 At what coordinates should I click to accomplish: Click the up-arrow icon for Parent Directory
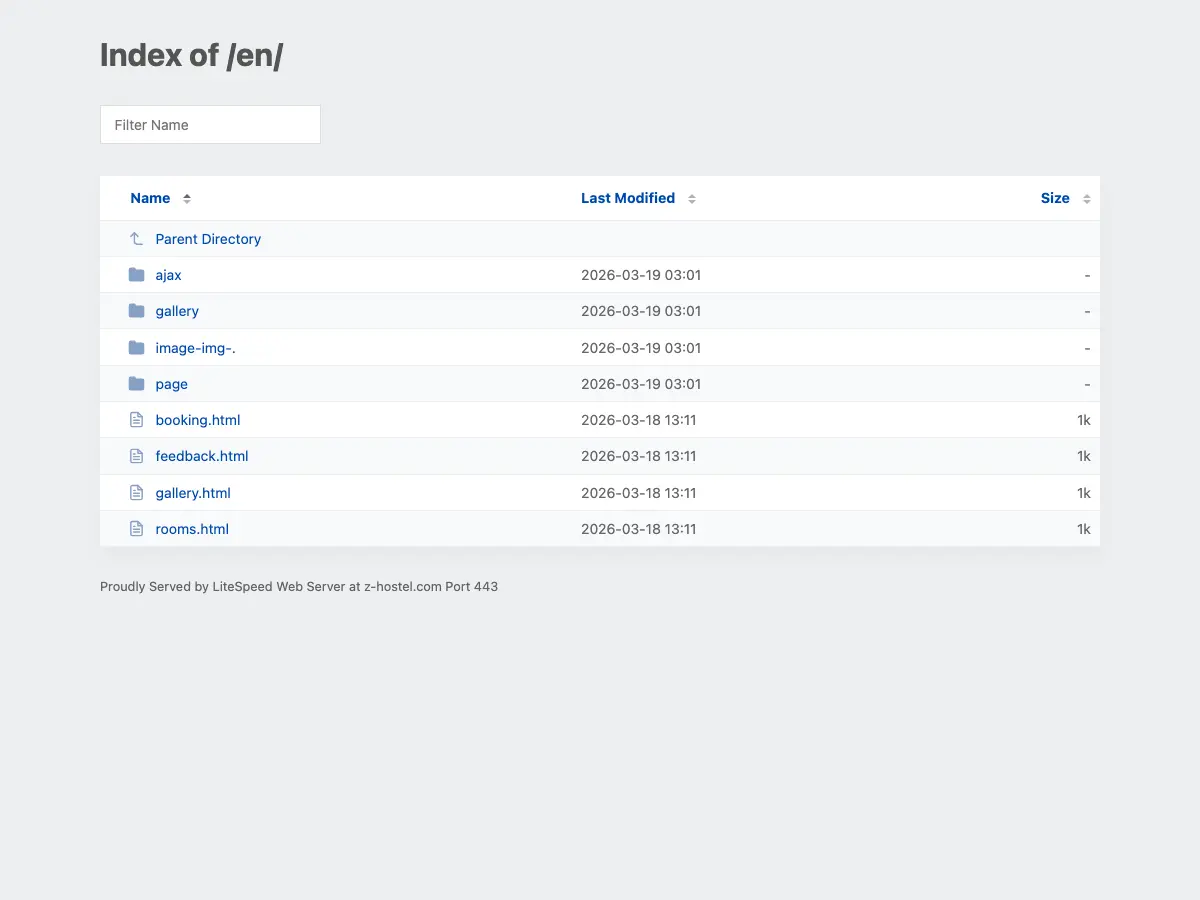(x=137, y=239)
